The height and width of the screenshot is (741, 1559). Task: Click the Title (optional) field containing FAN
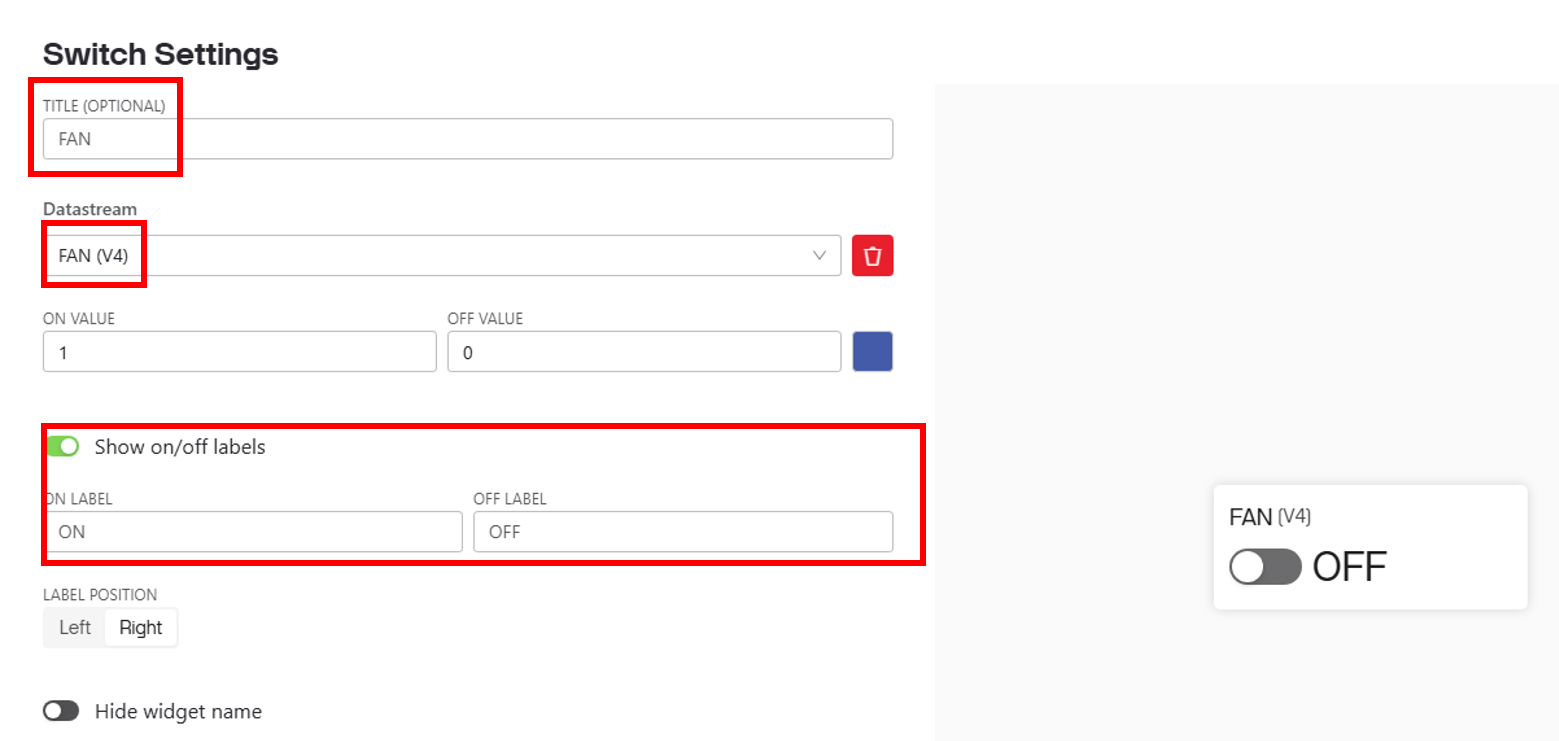click(468, 139)
